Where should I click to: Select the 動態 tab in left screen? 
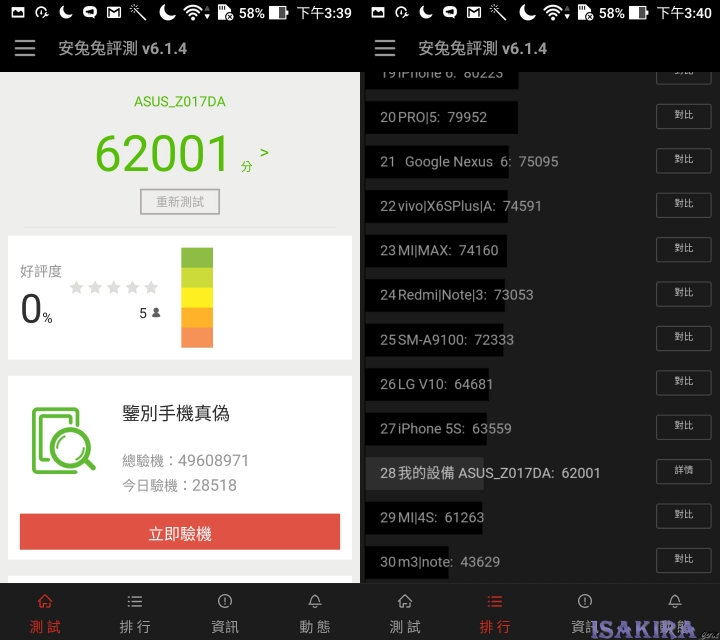point(315,613)
